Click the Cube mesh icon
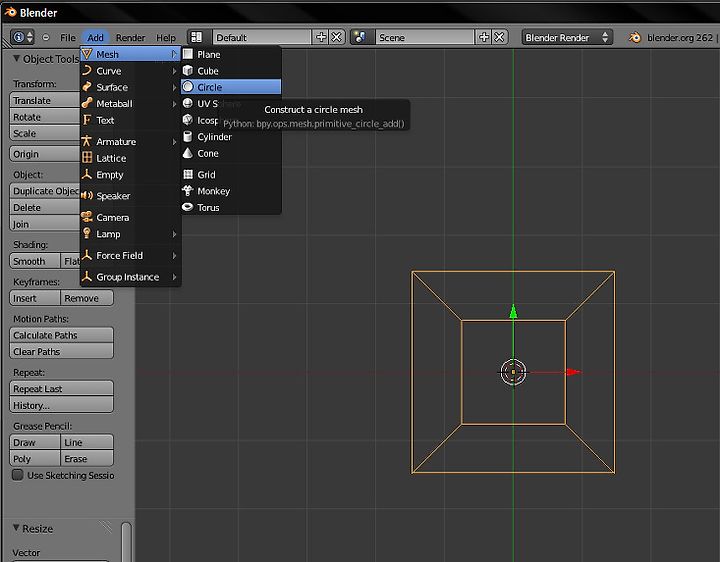 pyautogui.click(x=188, y=71)
